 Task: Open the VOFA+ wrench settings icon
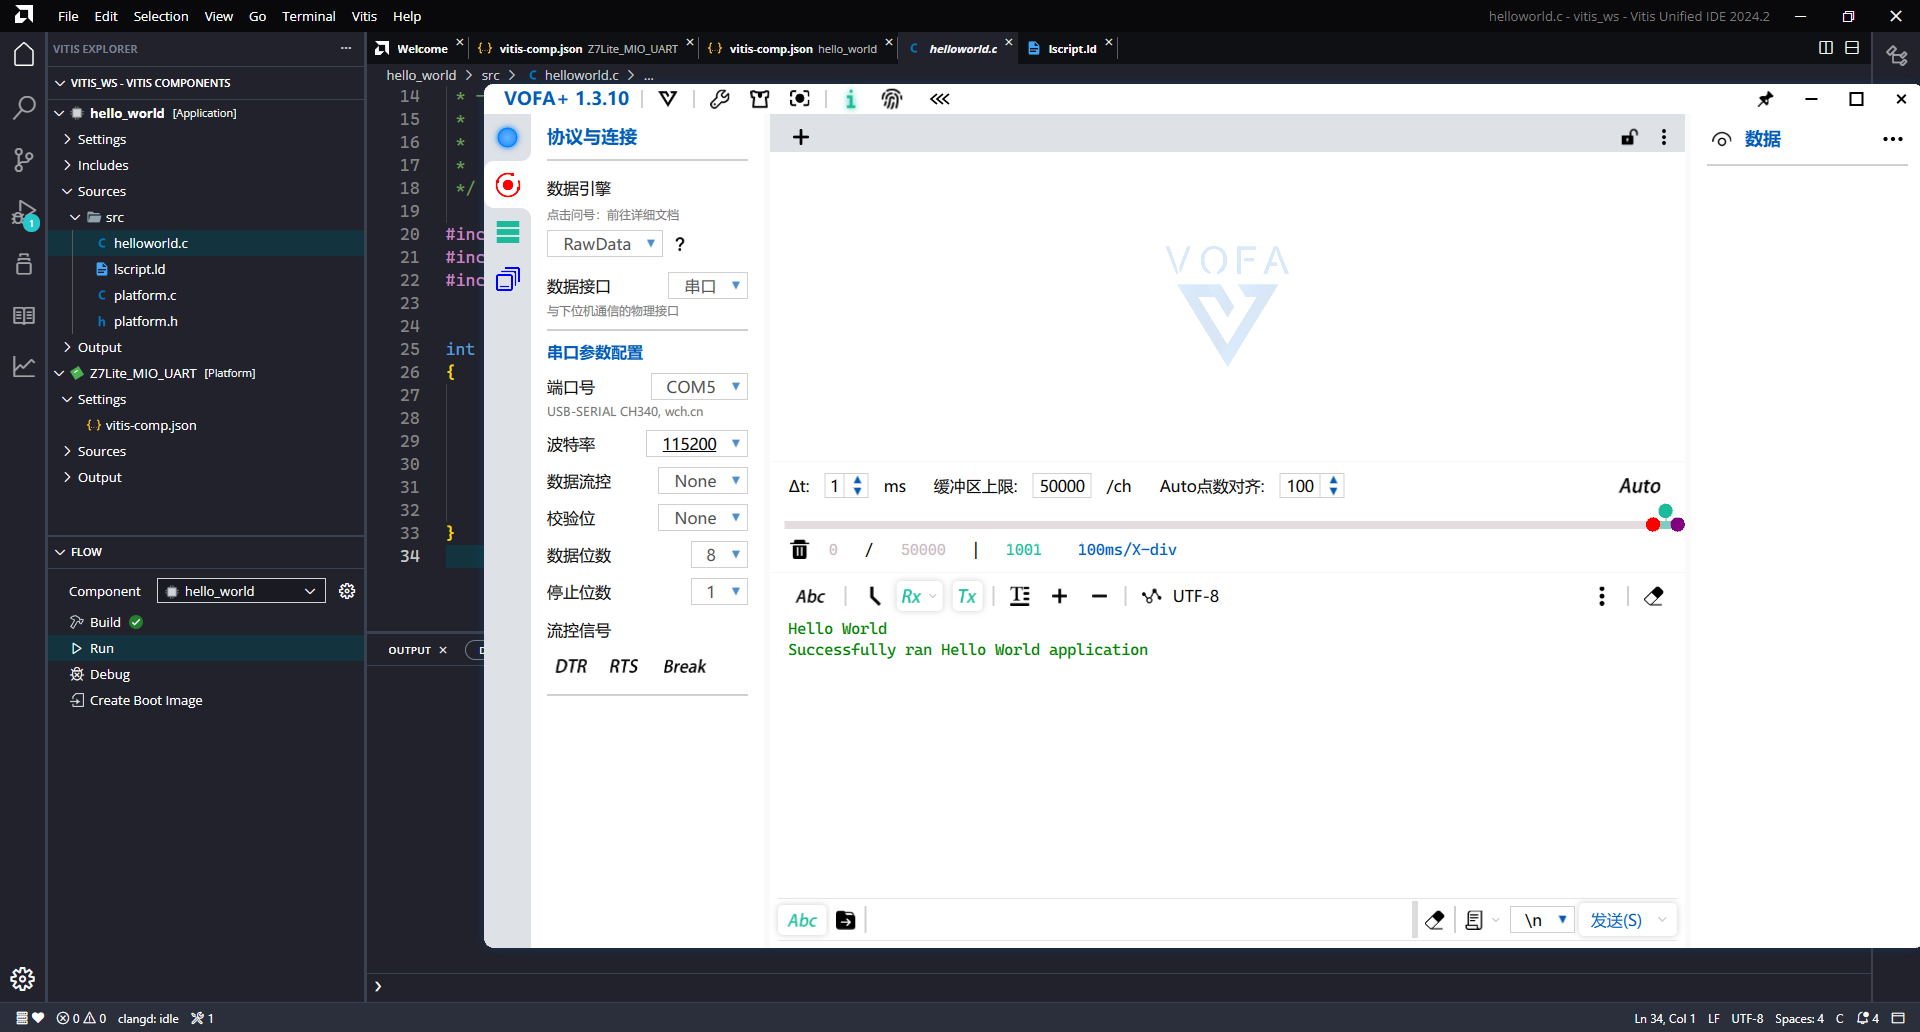pos(719,99)
